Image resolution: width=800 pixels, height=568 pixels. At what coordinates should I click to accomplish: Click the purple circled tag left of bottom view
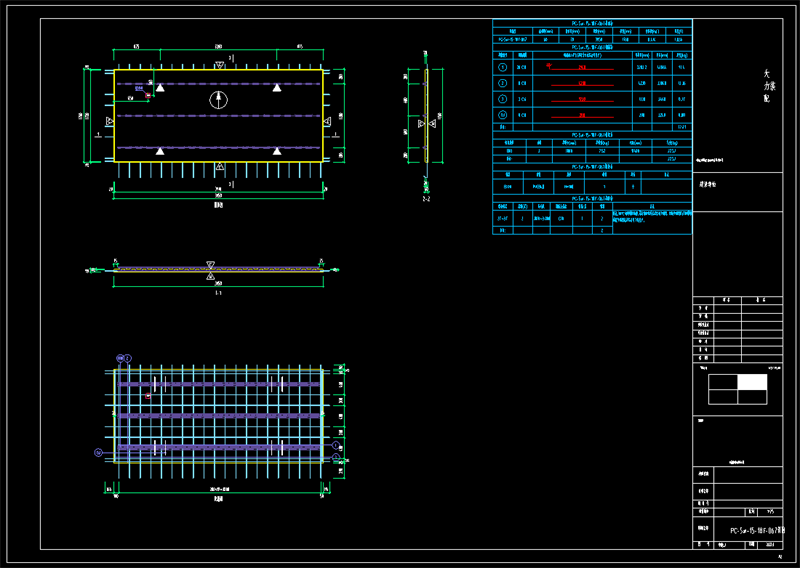click(98, 453)
